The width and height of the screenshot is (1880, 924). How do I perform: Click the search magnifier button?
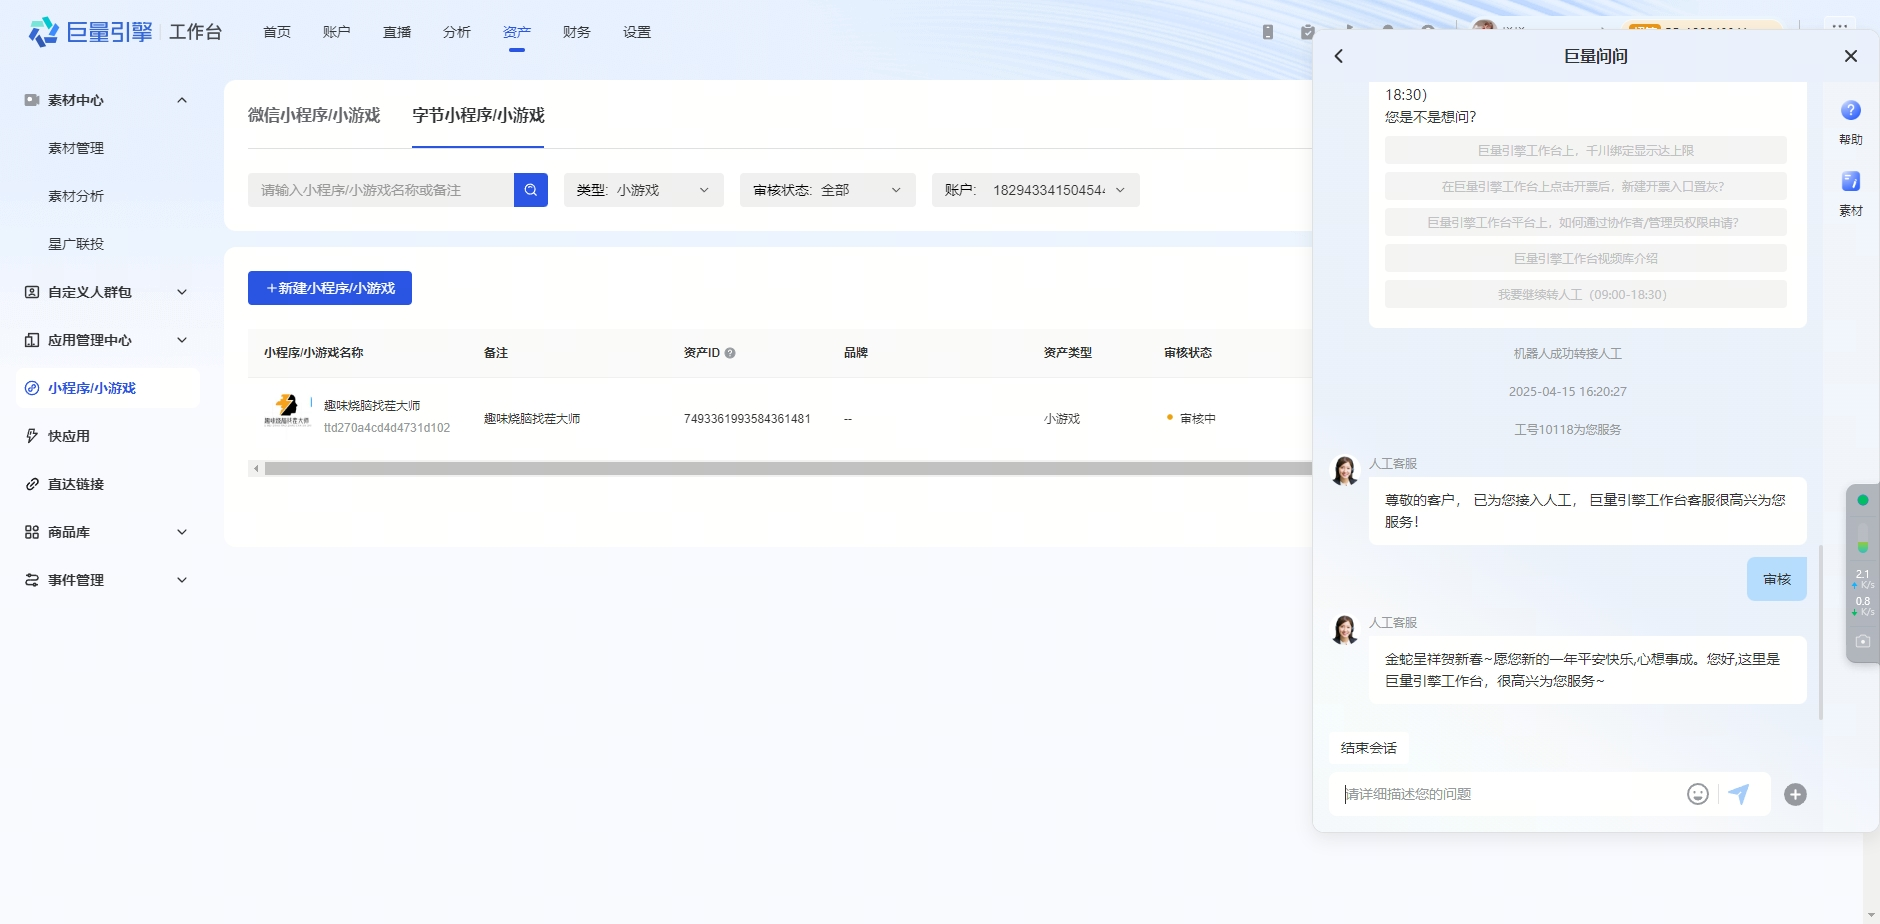(x=531, y=190)
